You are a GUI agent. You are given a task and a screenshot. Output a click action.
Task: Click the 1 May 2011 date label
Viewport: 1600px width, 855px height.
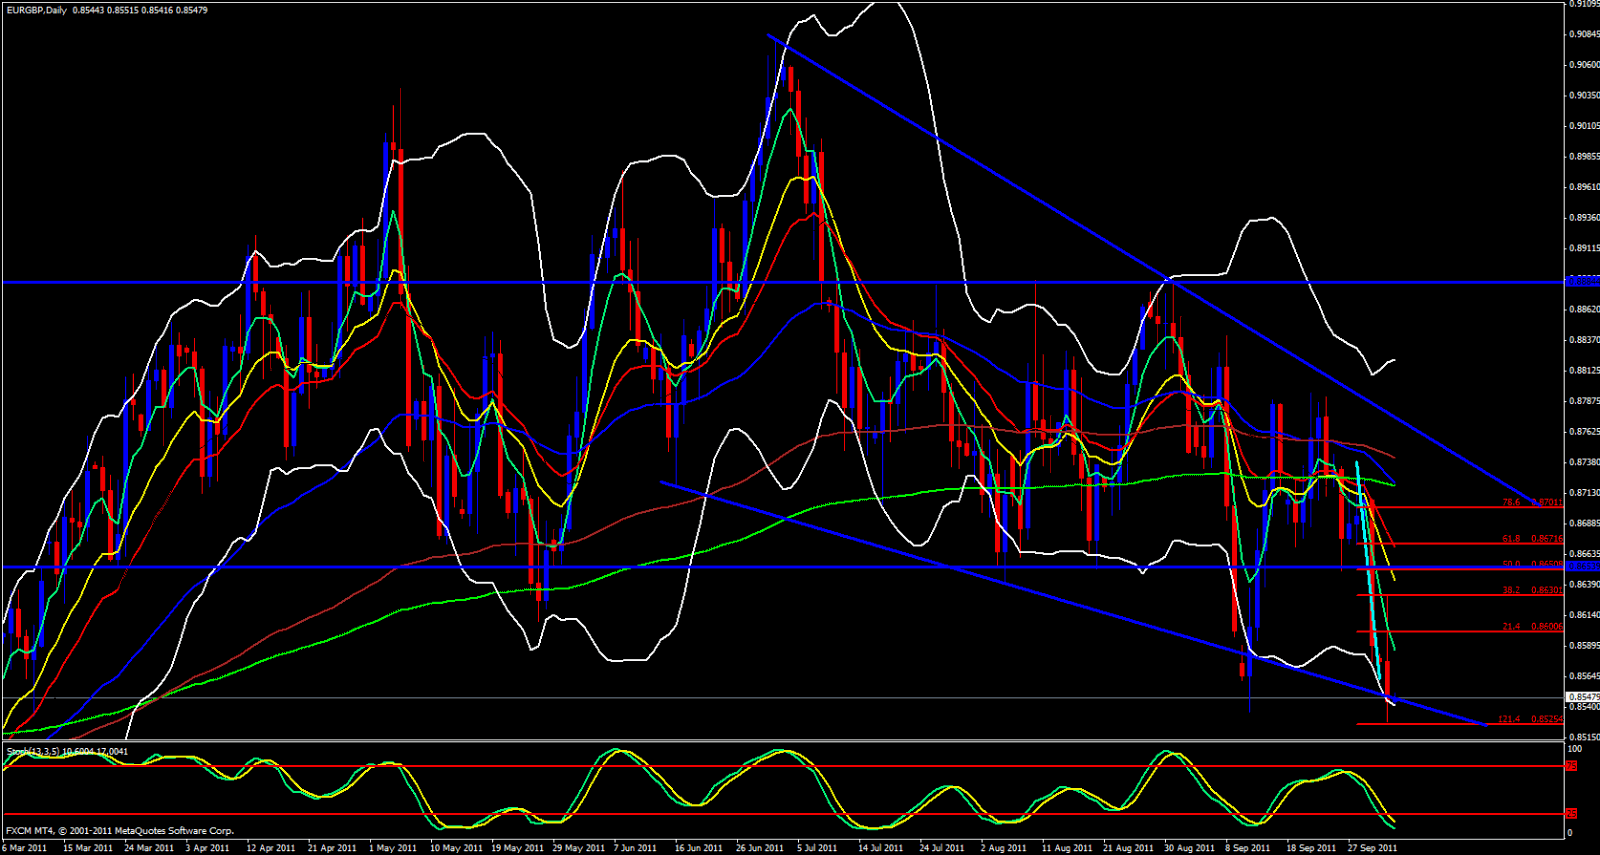tap(393, 848)
